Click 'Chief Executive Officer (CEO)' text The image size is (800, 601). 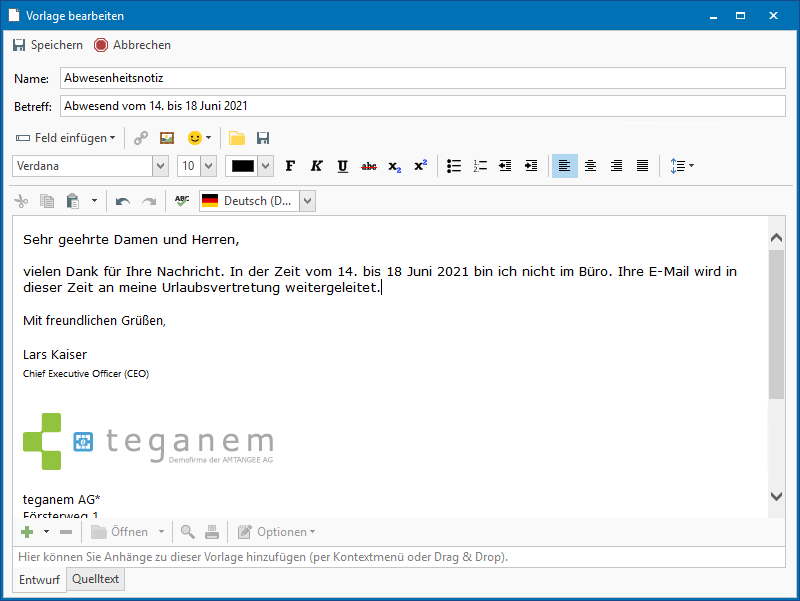[86, 374]
